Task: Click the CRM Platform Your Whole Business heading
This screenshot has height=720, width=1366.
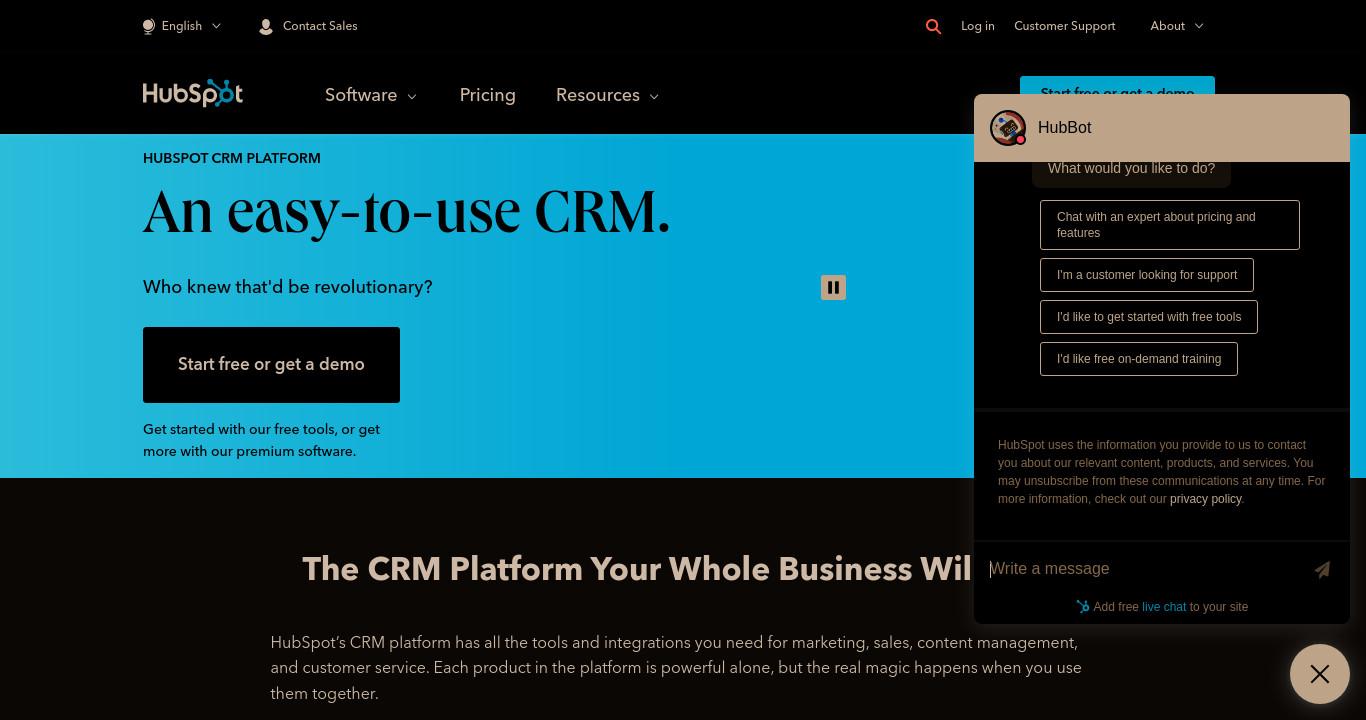Action: [637, 569]
